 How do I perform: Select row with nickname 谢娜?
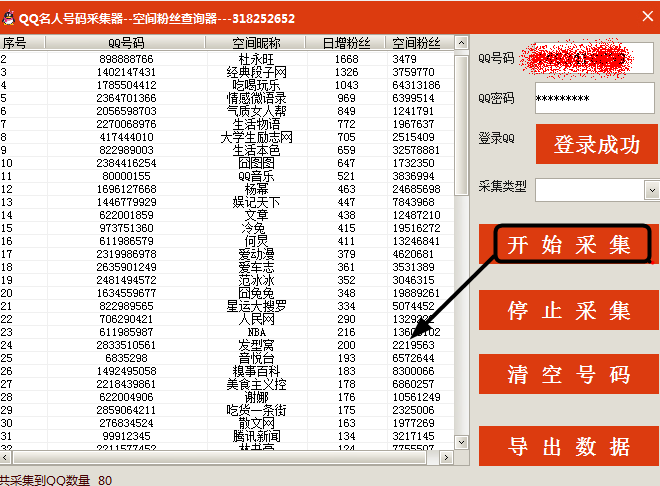pyautogui.click(x=227, y=398)
